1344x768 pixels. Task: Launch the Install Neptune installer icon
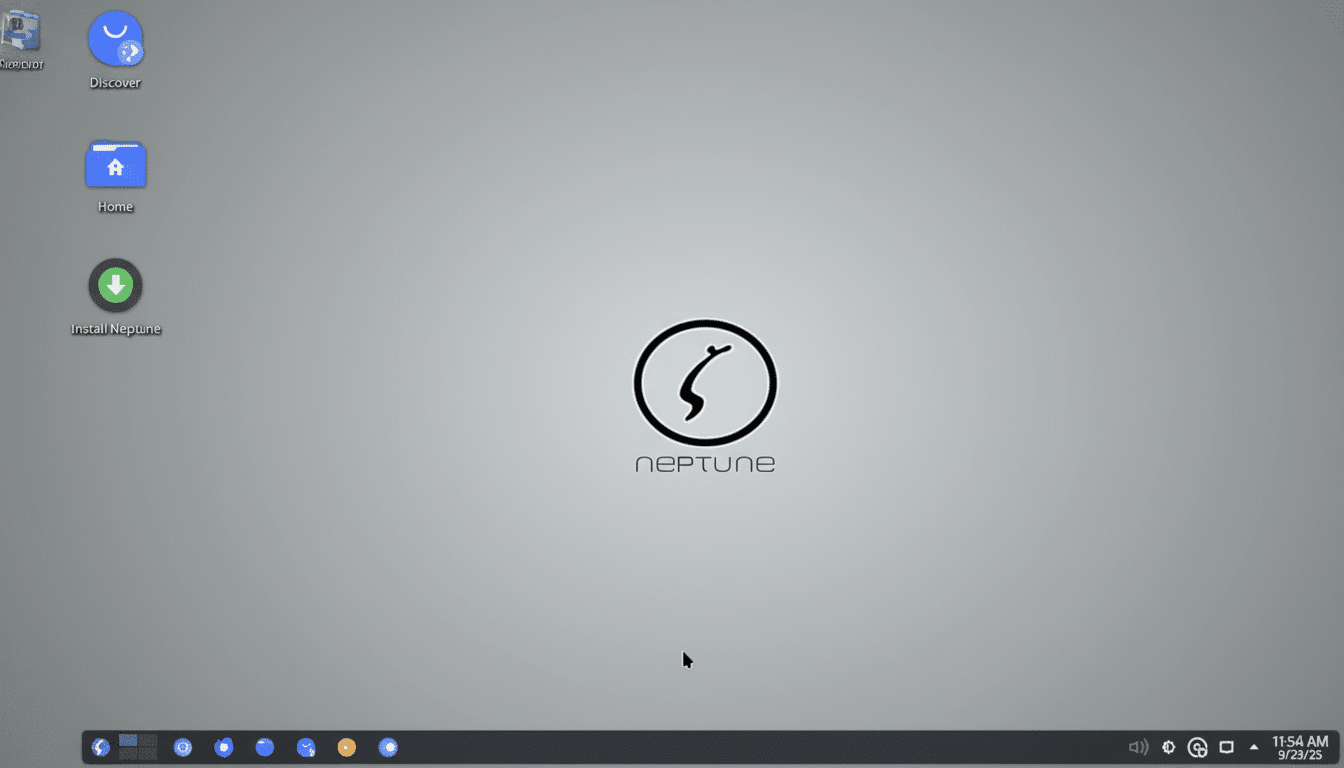pyautogui.click(x=115, y=285)
